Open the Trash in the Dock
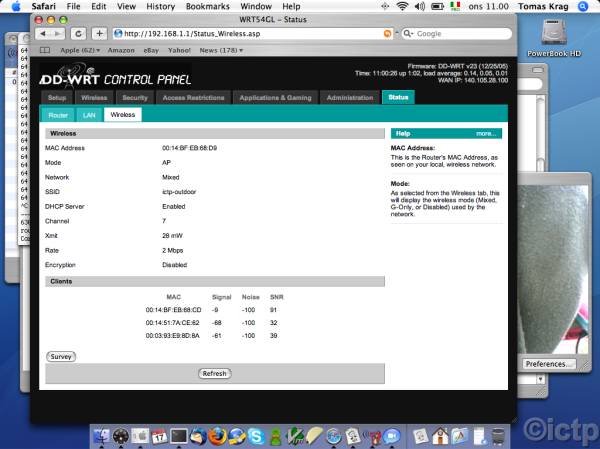600x449 pixels. coord(498,436)
